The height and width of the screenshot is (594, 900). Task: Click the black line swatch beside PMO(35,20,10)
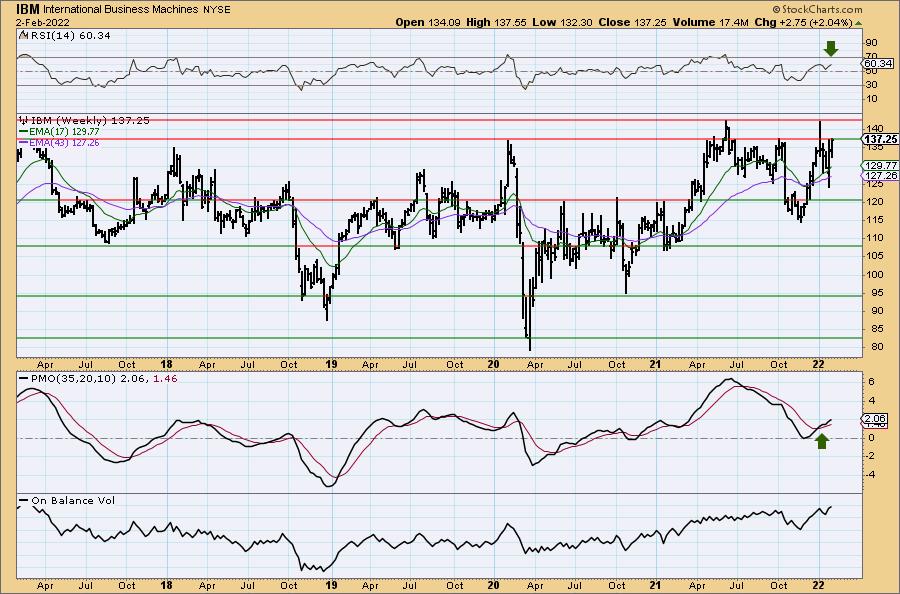24,379
